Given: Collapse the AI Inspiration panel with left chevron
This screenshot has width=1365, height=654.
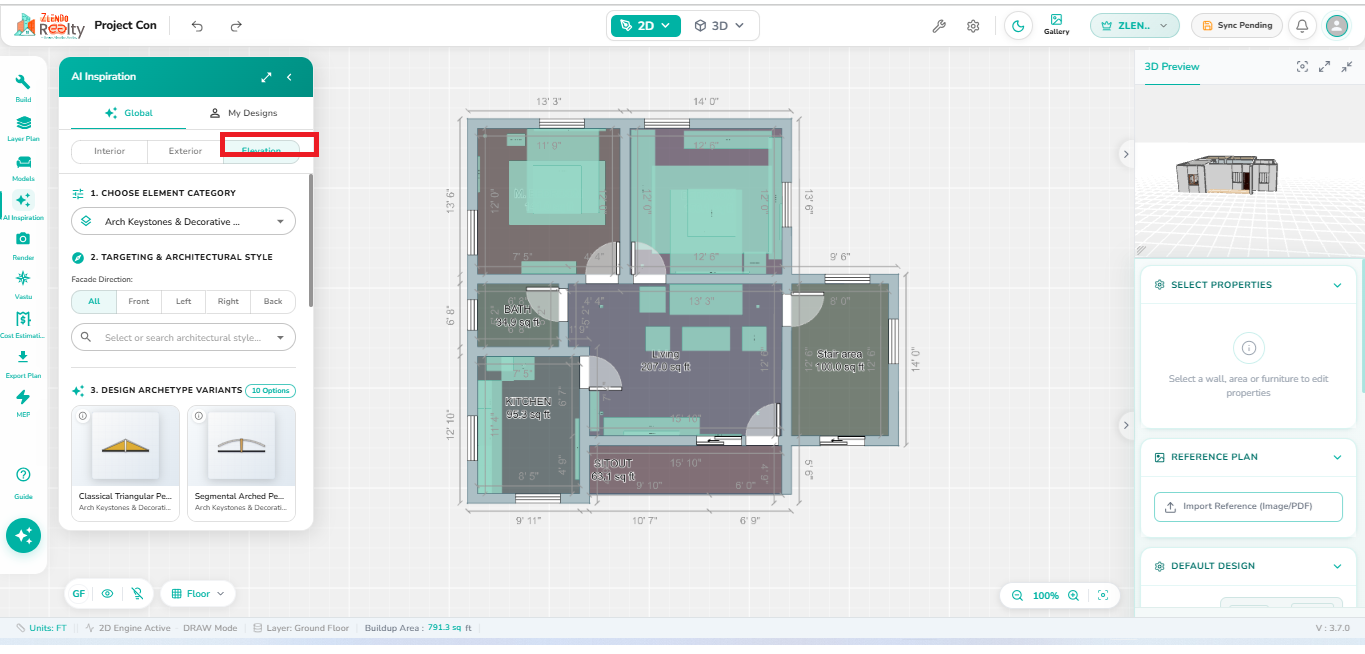Looking at the screenshot, I should click(289, 77).
